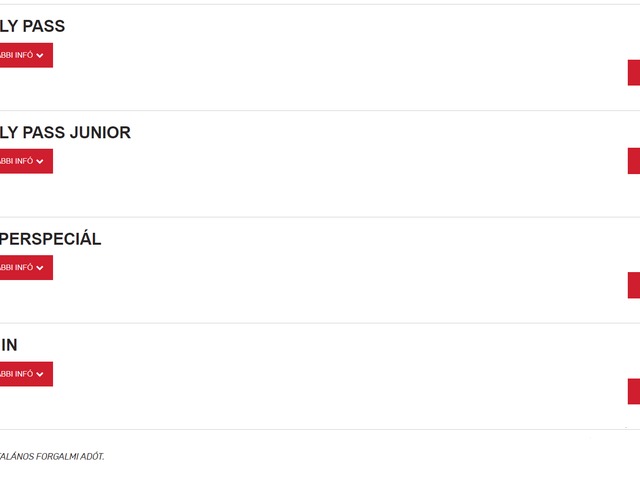This screenshot has width=640, height=480.
Task: Click the red button at right of LY PASS row
Action: point(634,73)
